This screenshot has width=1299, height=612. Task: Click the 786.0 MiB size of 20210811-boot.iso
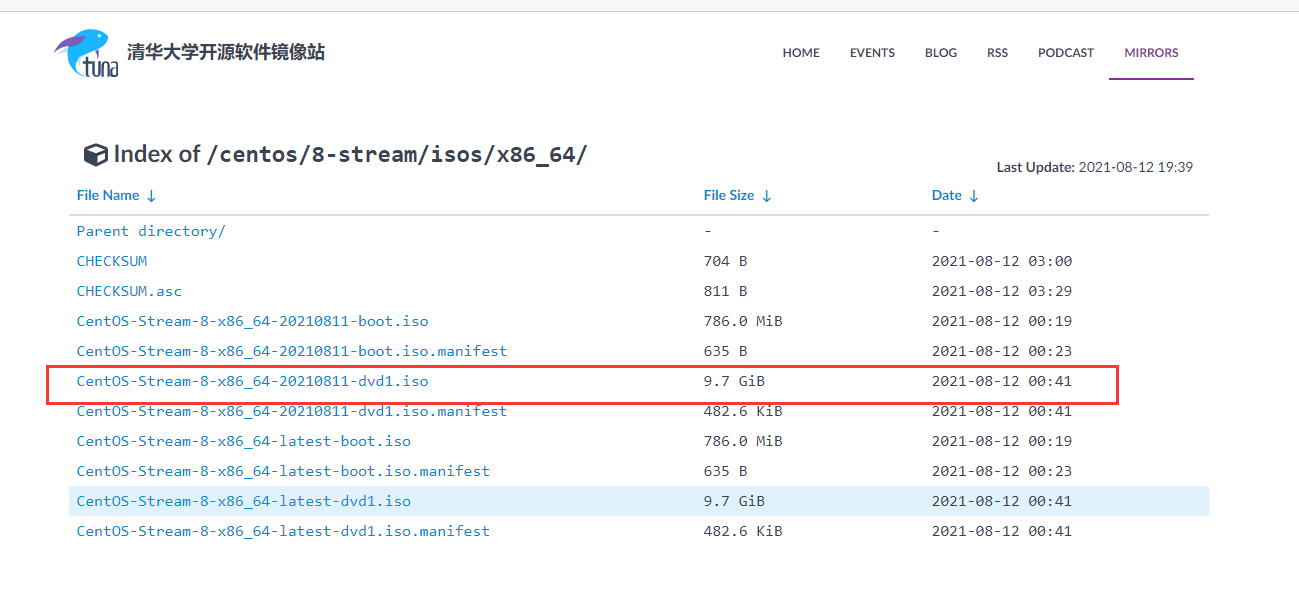(743, 321)
